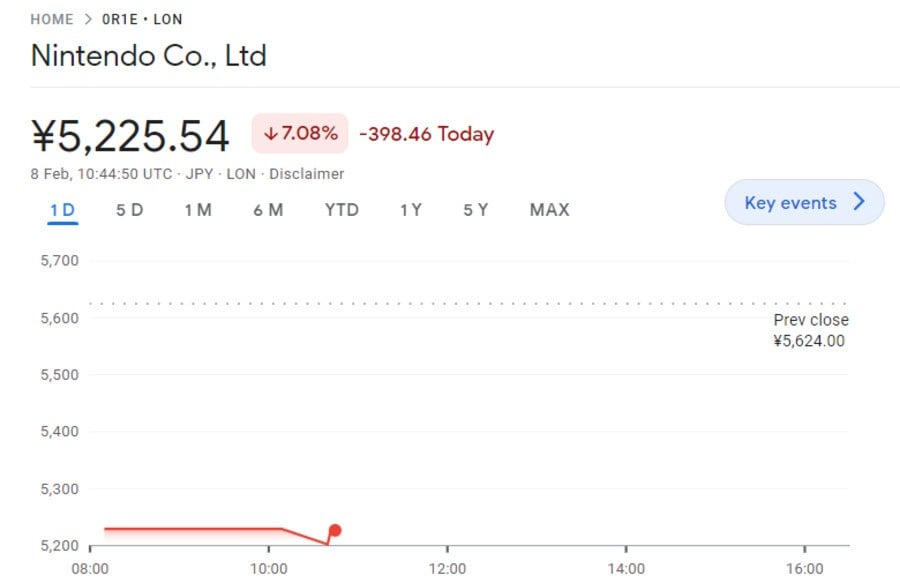View the 1Y price history
The image size is (900, 583).
[411, 210]
